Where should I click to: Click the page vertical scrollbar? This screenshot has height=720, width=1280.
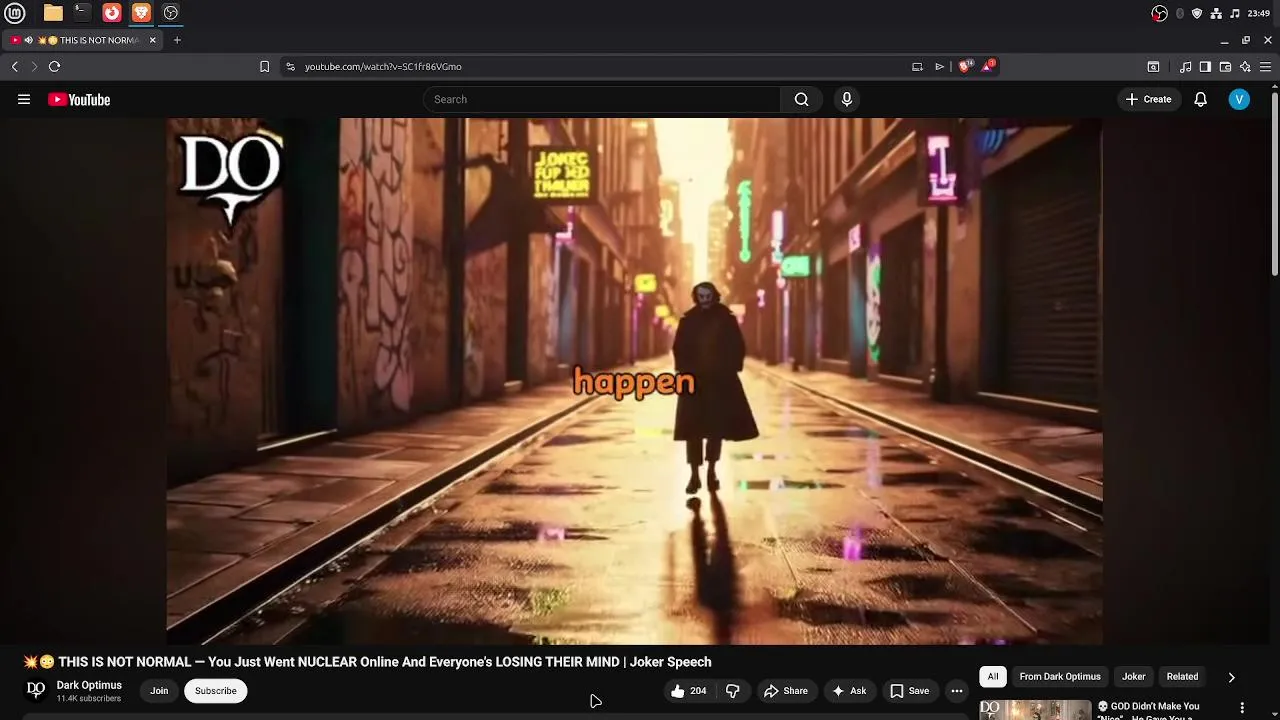pyautogui.click(x=1274, y=183)
